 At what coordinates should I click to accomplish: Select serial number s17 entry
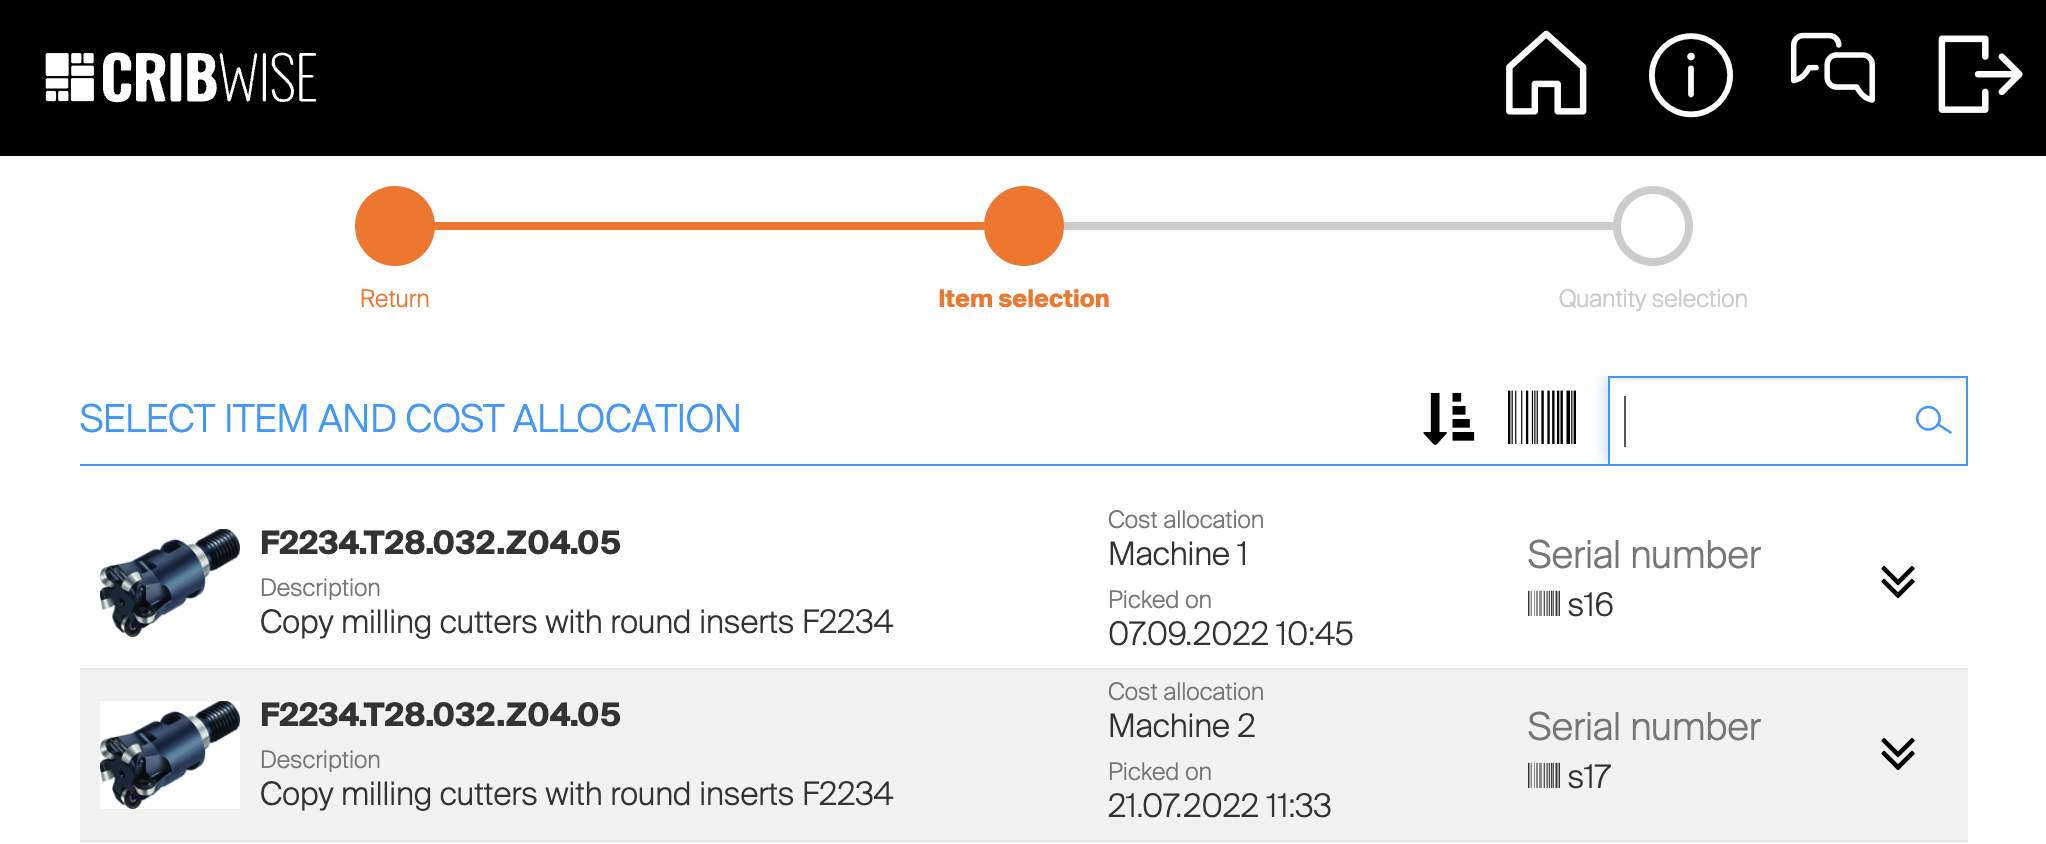(1571, 777)
